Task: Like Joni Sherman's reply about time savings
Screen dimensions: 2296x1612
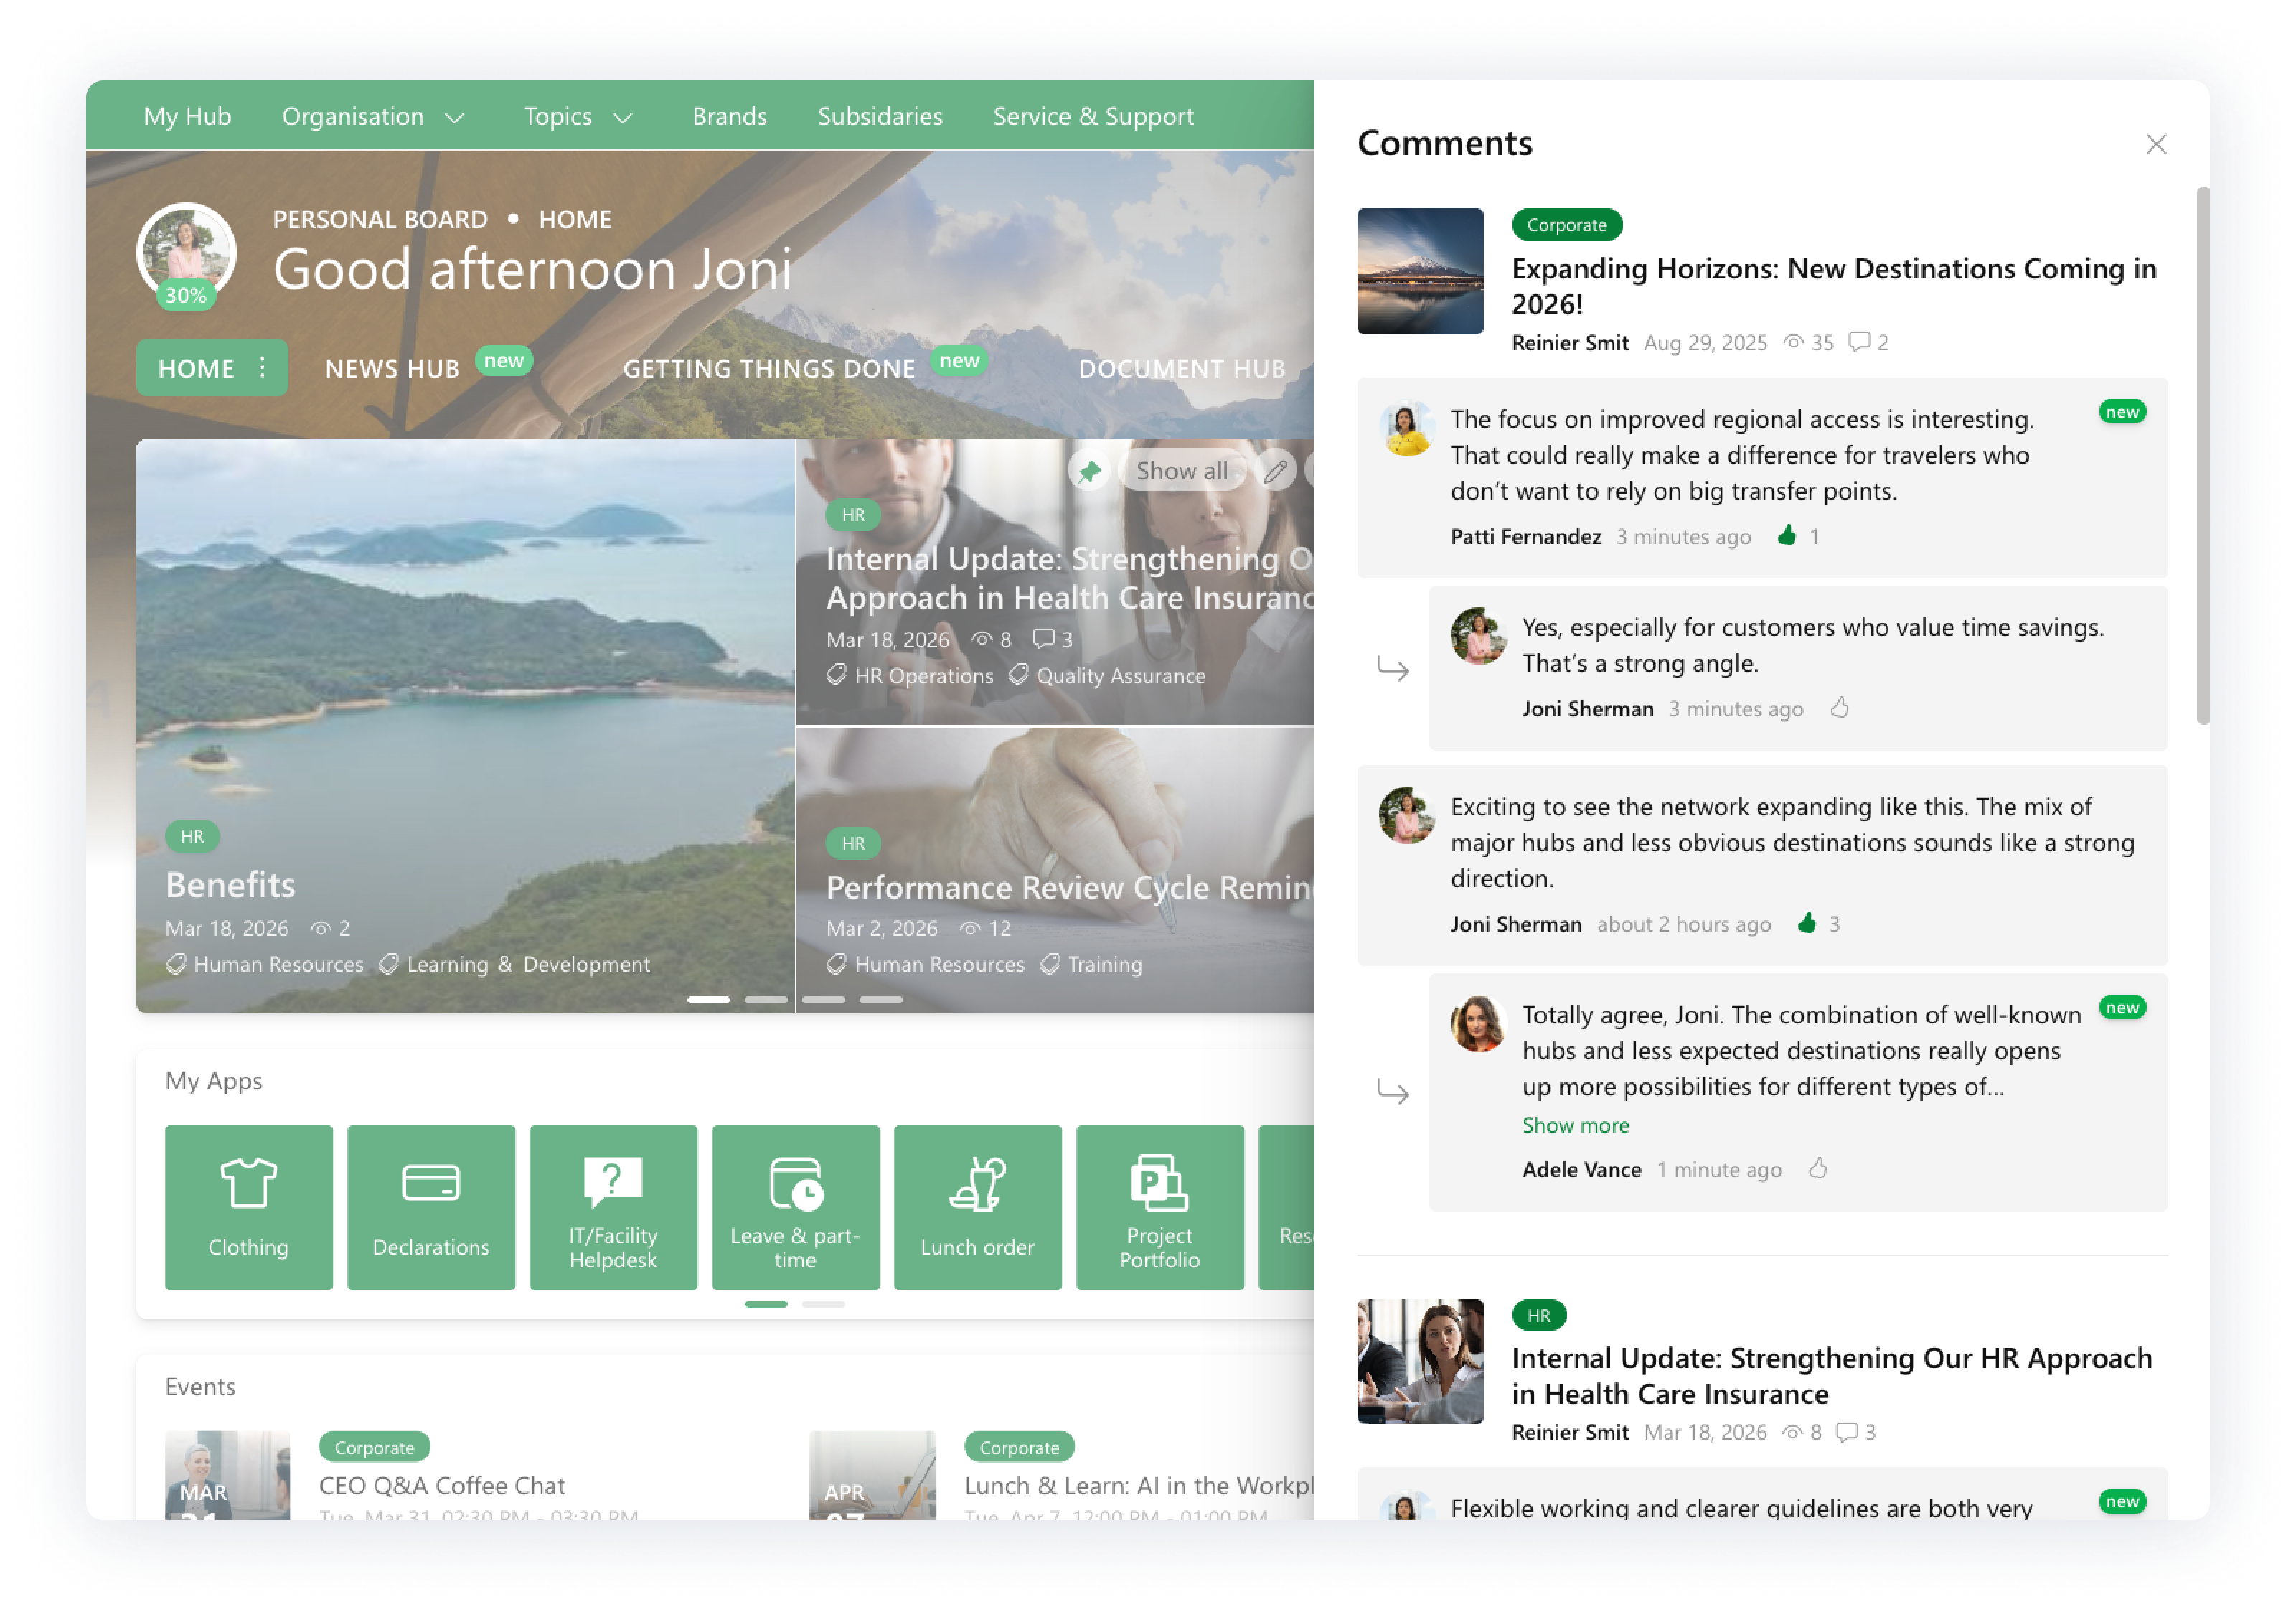Action: coord(1839,708)
